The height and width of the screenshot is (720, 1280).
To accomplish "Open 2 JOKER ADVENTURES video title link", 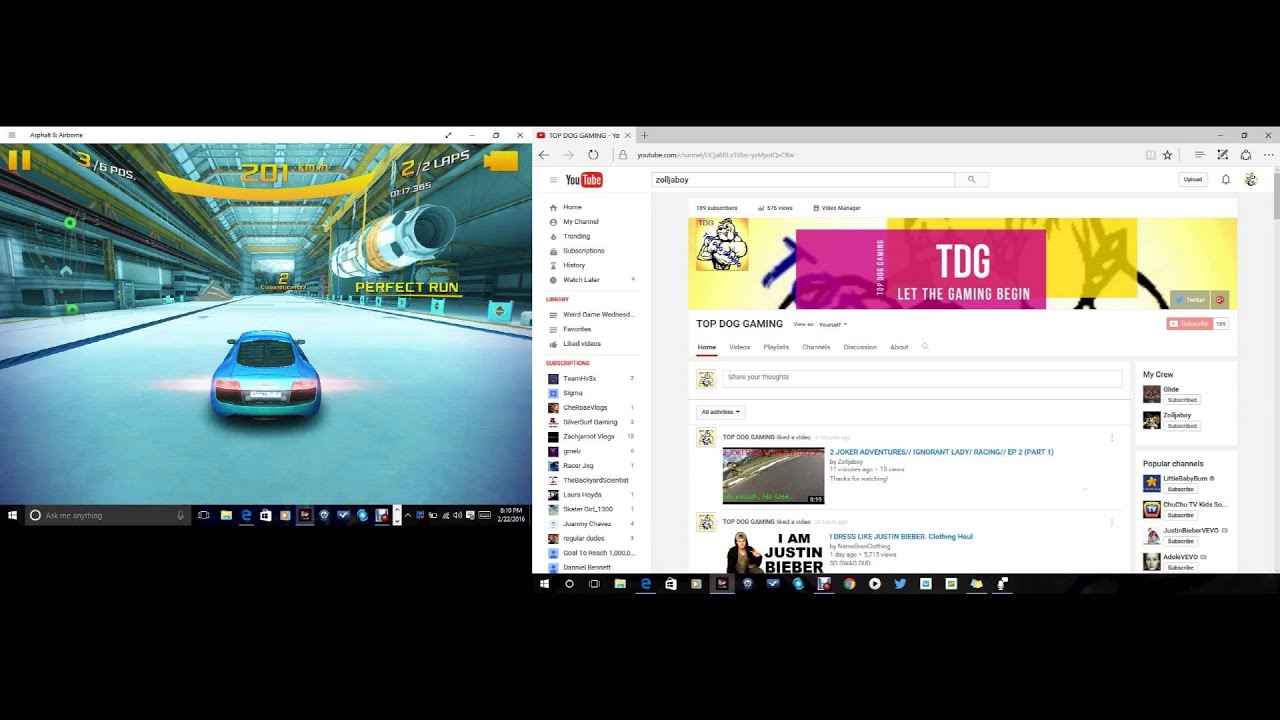I will click(941, 452).
